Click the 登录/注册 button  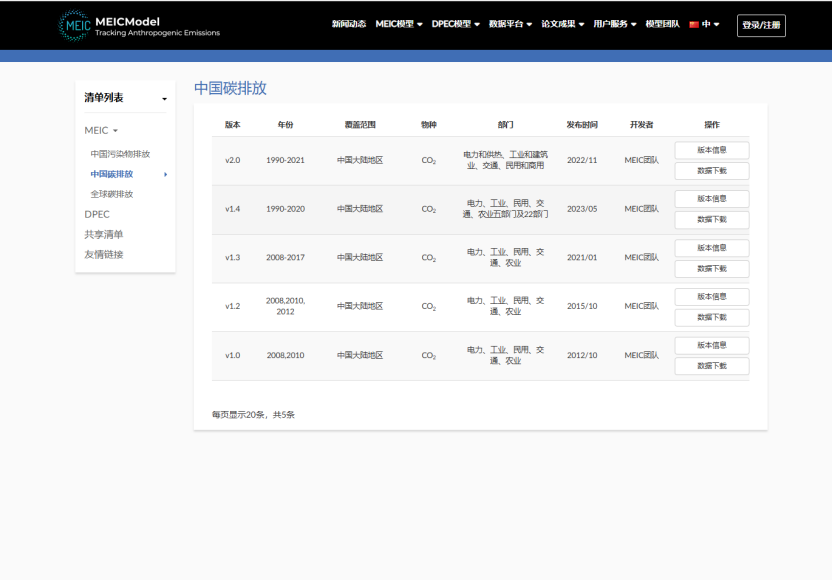pyautogui.click(x=761, y=25)
